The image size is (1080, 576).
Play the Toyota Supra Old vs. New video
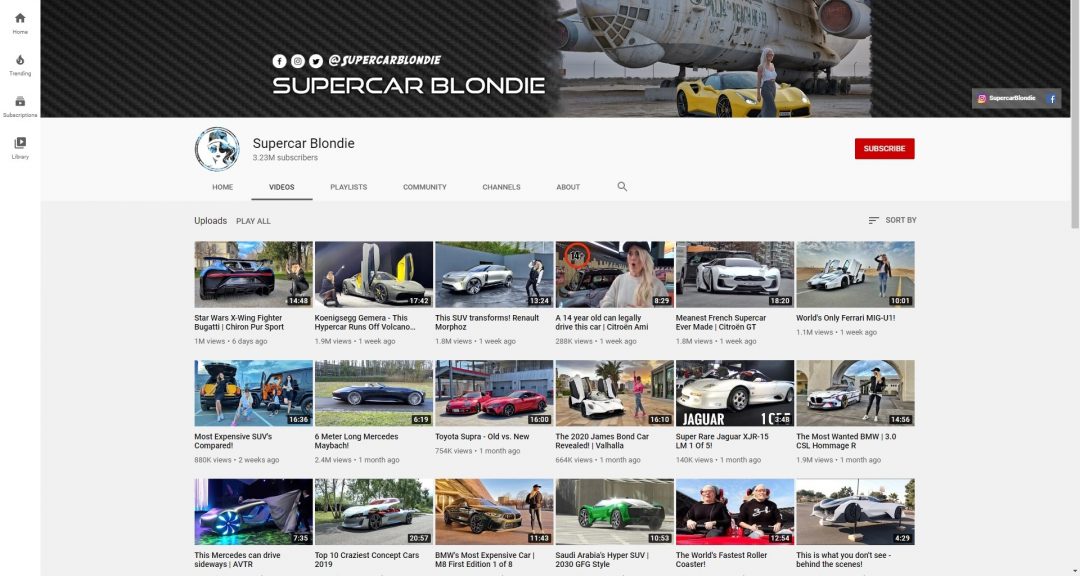tap(492, 391)
